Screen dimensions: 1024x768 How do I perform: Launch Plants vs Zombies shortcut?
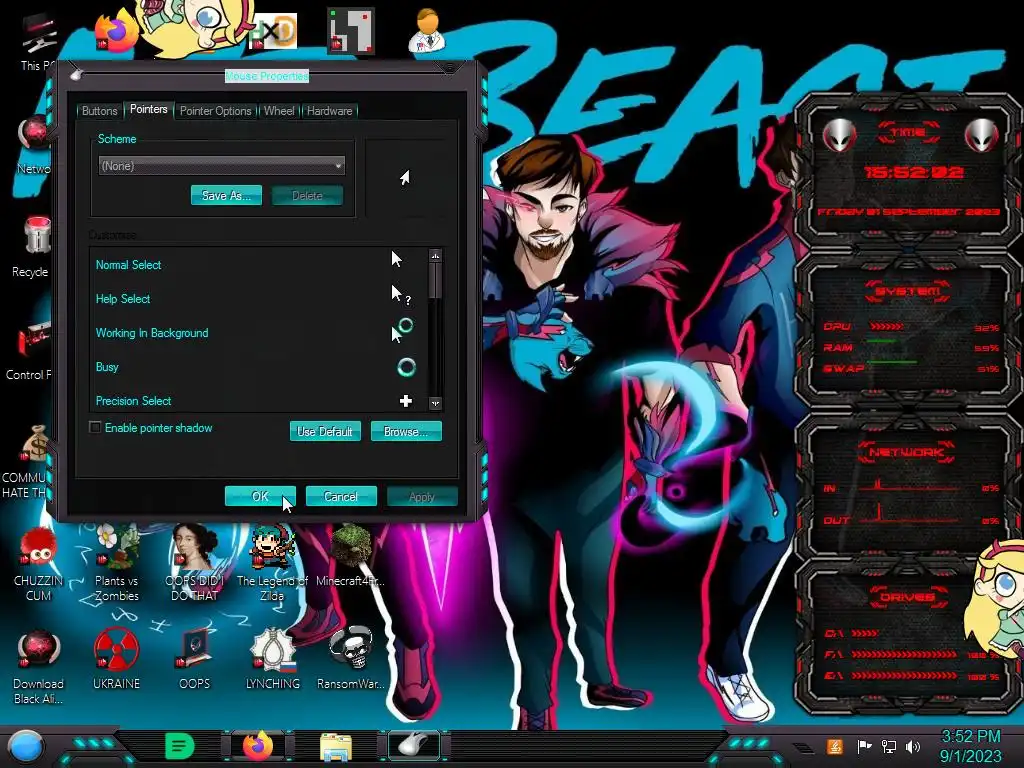[x=116, y=564]
